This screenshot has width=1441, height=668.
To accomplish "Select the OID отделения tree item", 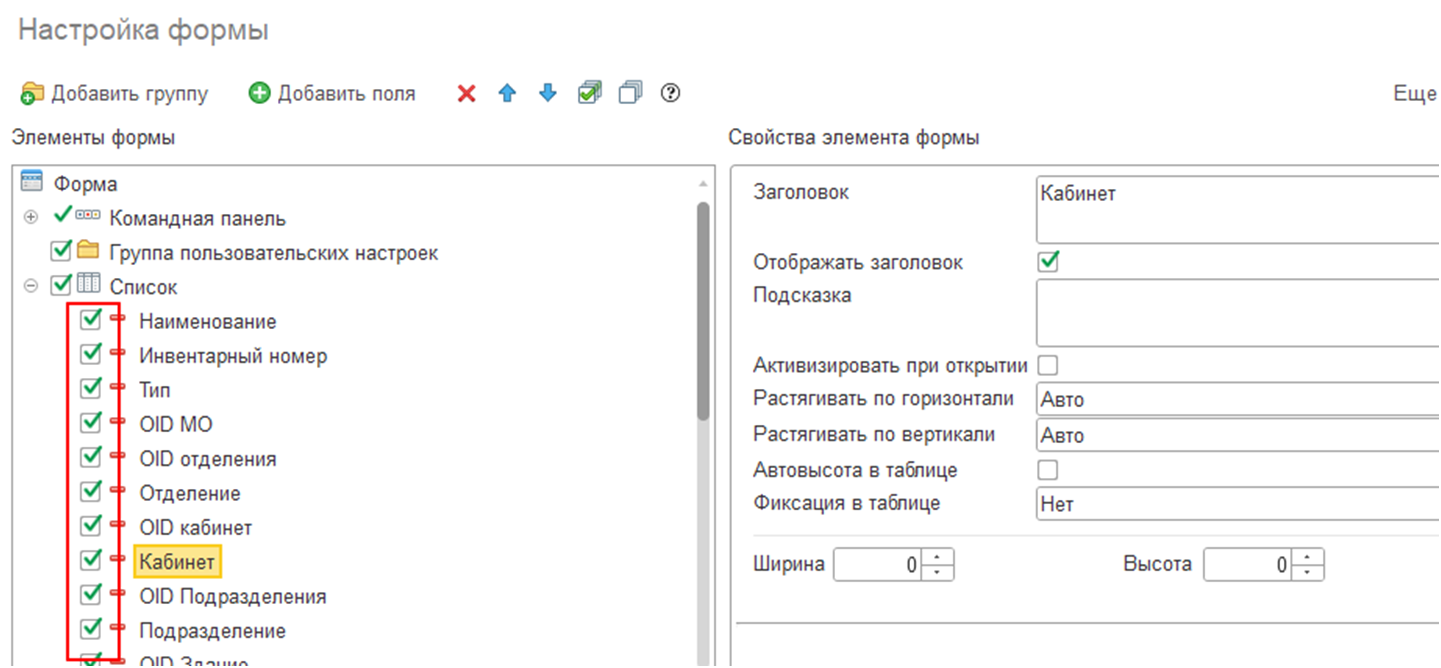I will 207,459.
